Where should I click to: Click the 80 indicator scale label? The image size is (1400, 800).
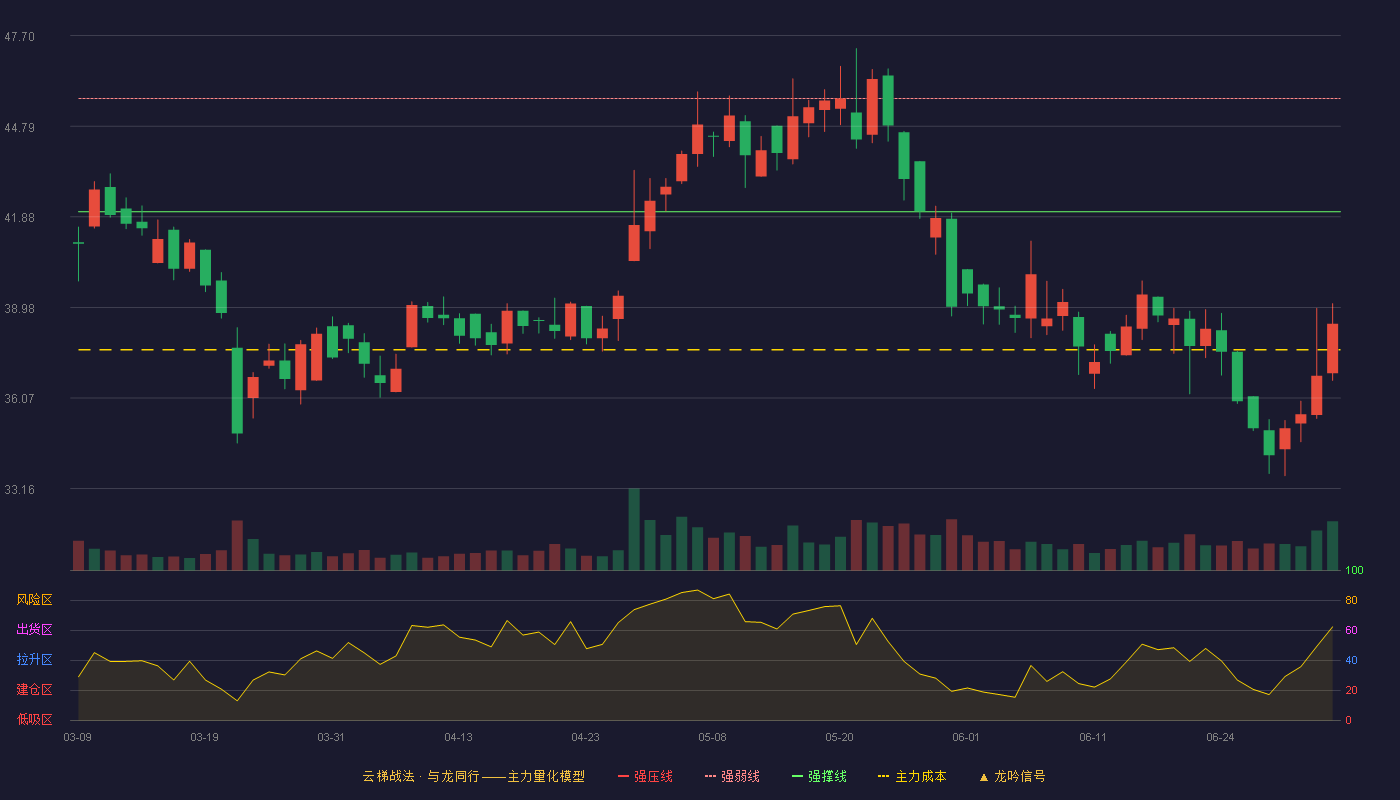coord(1351,601)
